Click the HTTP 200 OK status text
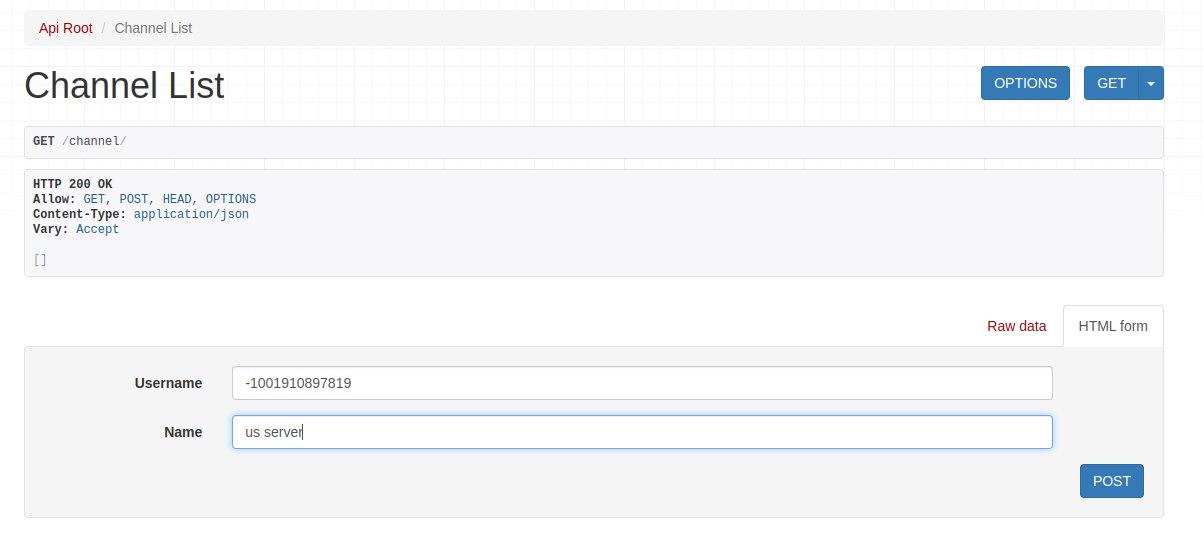 (73, 184)
